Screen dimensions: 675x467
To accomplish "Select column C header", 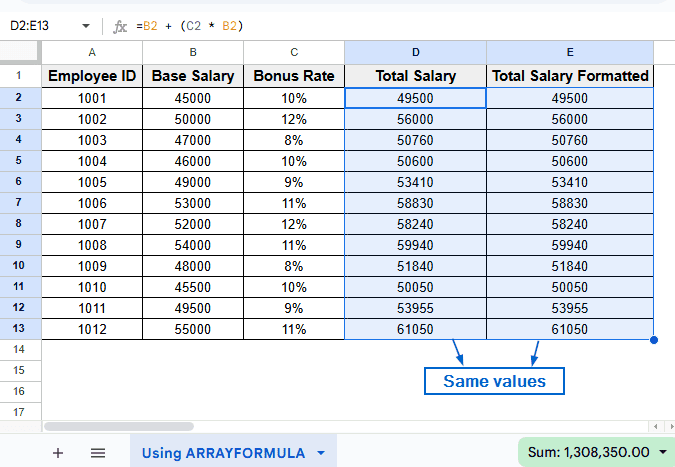I will pyautogui.click(x=294, y=53).
